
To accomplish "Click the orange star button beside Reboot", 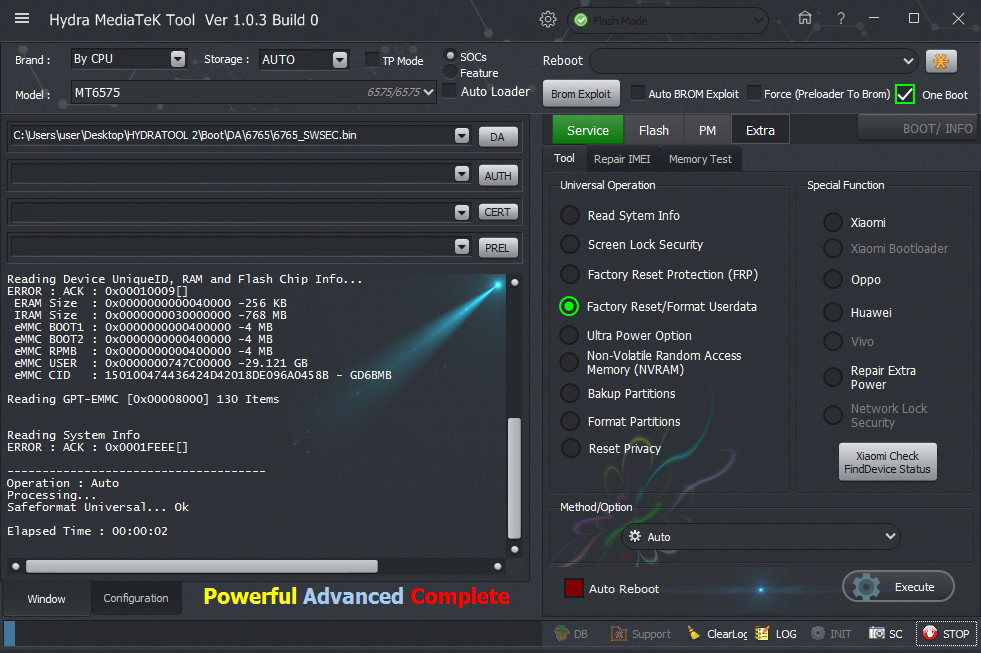I will [x=941, y=61].
